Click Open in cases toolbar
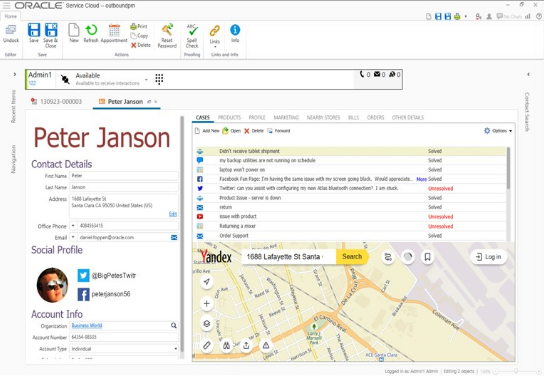 [231, 131]
